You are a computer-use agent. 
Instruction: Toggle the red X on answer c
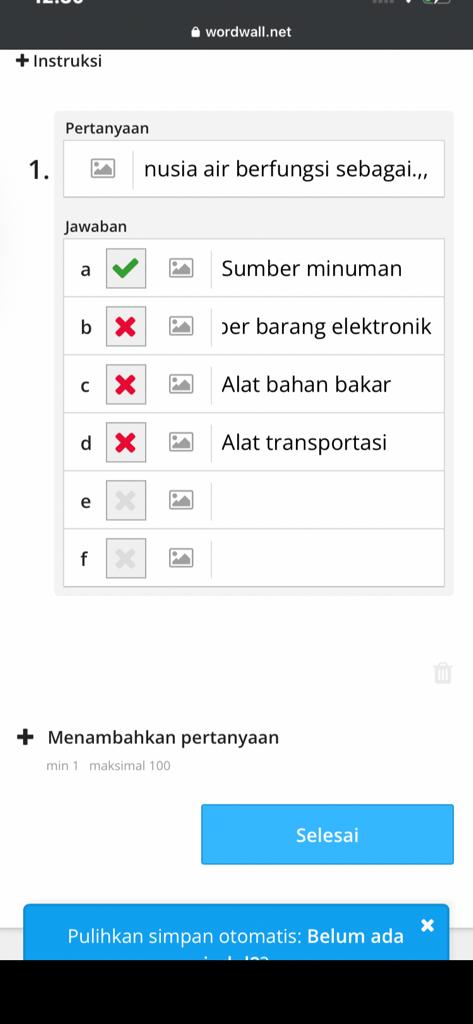click(126, 384)
